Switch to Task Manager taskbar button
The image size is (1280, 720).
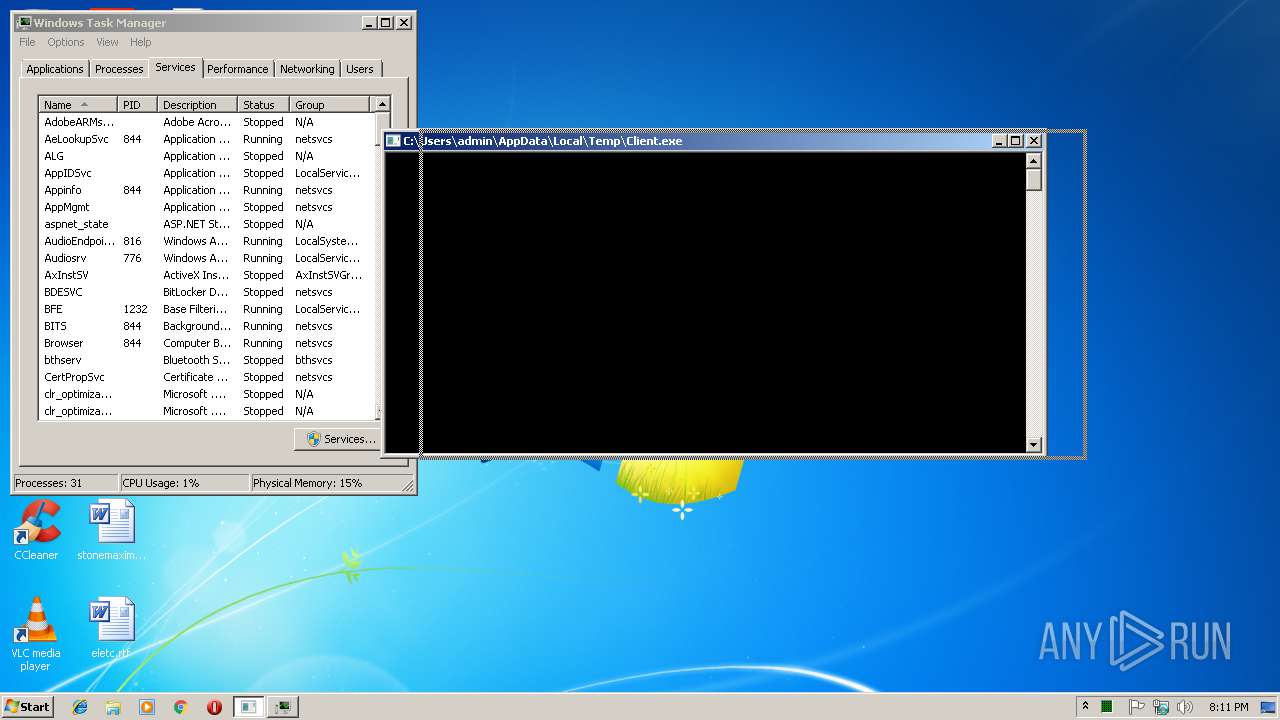point(283,707)
